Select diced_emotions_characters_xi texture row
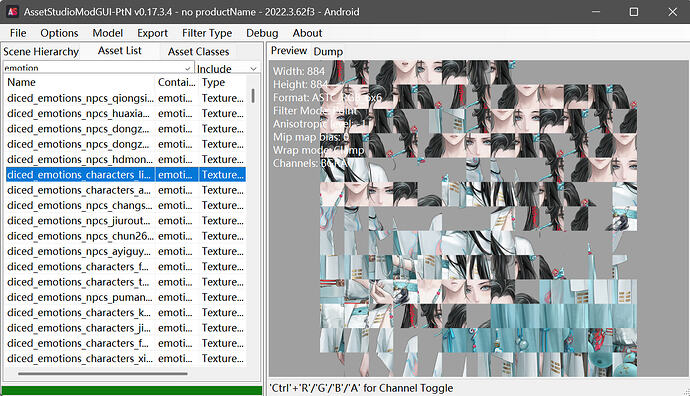The height and width of the screenshot is (396, 690). [x=125, y=359]
